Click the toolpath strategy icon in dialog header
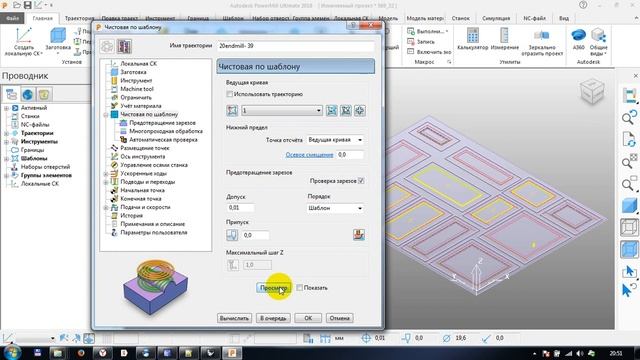640x360 pixels. pos(124,46)
